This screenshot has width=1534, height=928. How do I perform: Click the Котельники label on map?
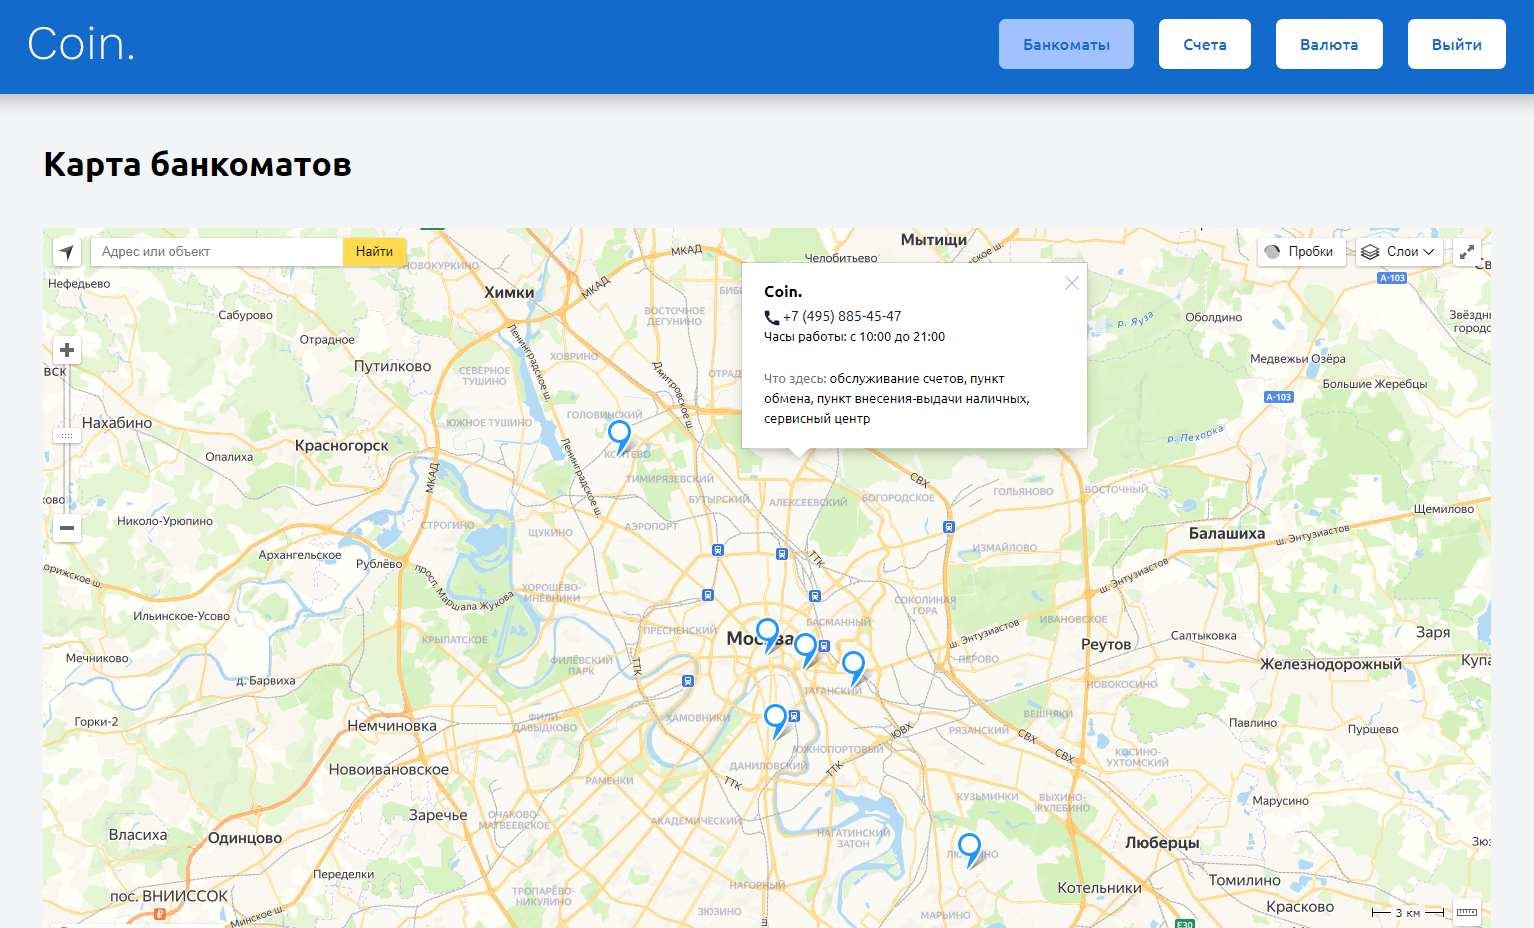pyautogui.click(x=1099, y=888)
